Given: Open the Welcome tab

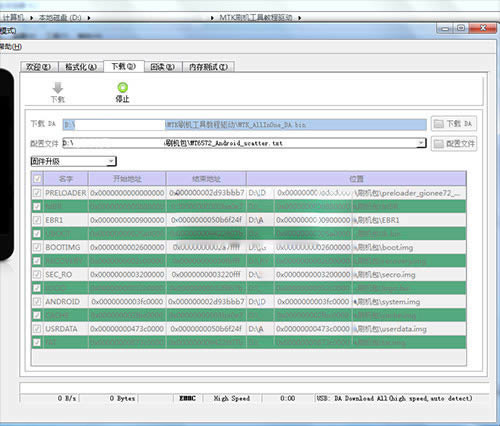Looking at the screenshot, I should (x=39, y=67).
